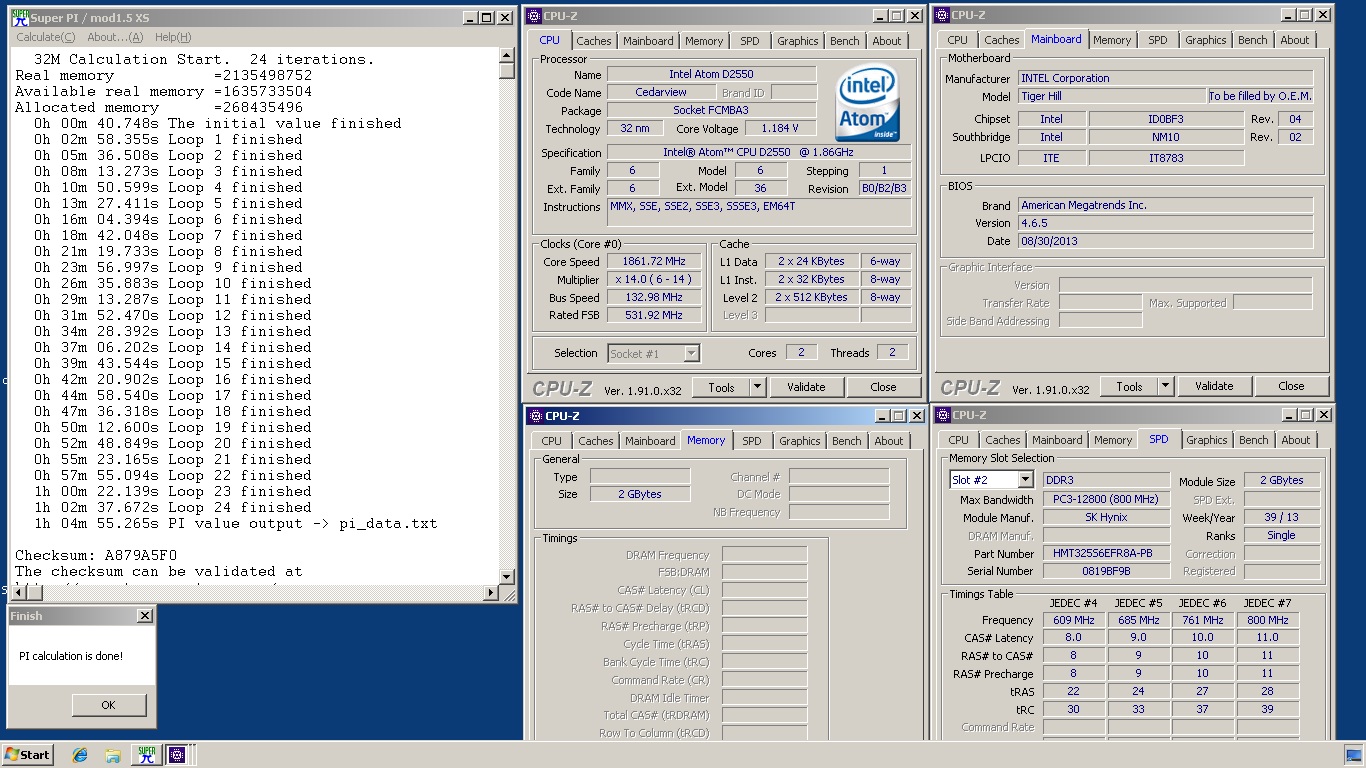Screen dimensions: 1366x768
Task: Click the 'Checksum: A879A5F0' line in Super PI
Action: 96,555
